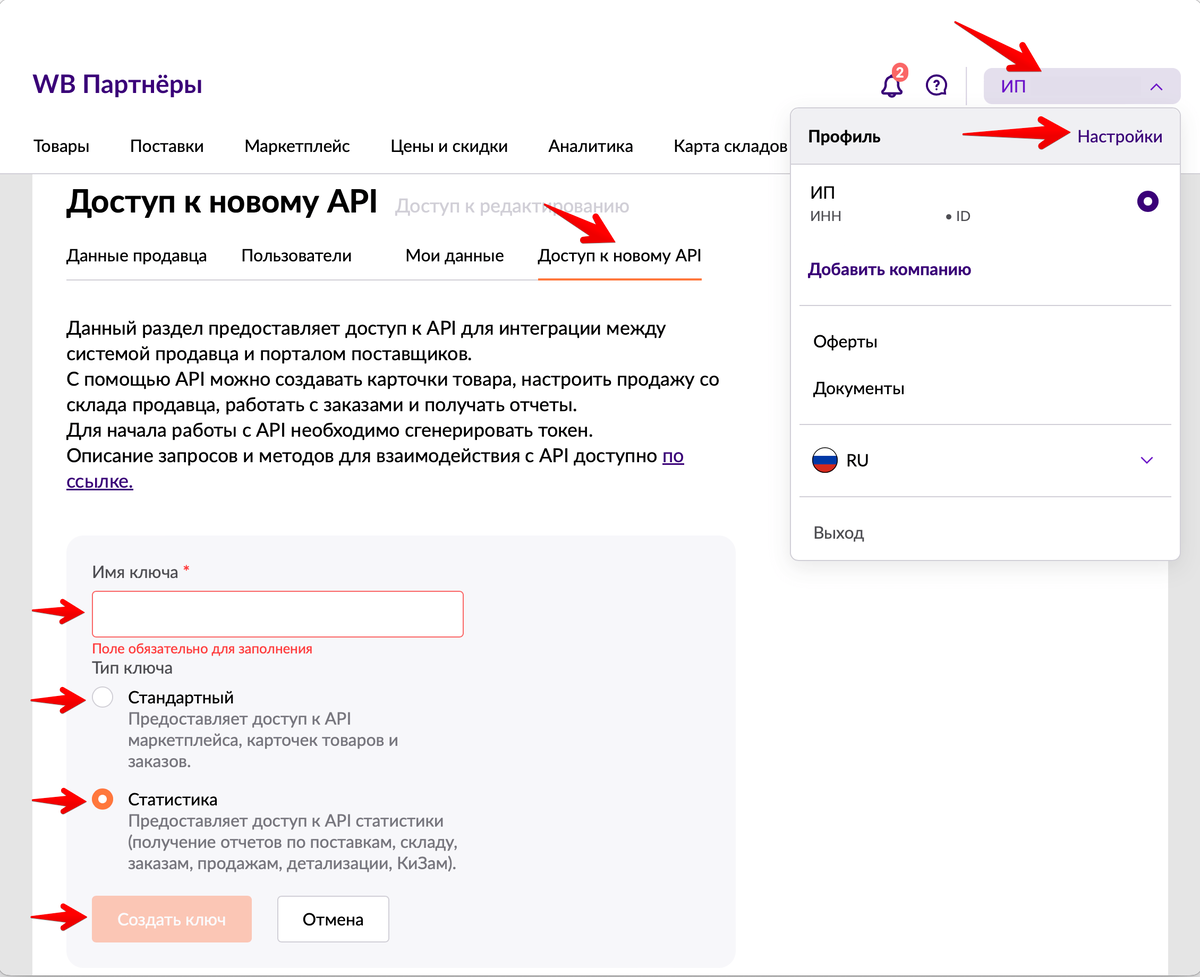Open the Аналитика menu

[590, 146]
